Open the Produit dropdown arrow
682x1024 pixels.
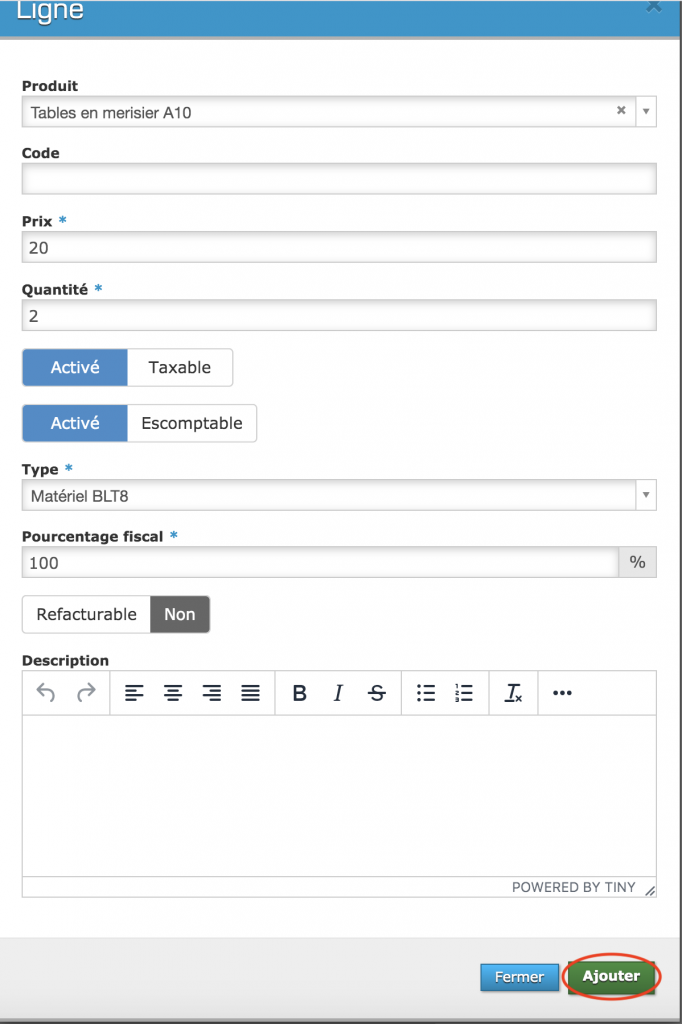pos(646,112)
